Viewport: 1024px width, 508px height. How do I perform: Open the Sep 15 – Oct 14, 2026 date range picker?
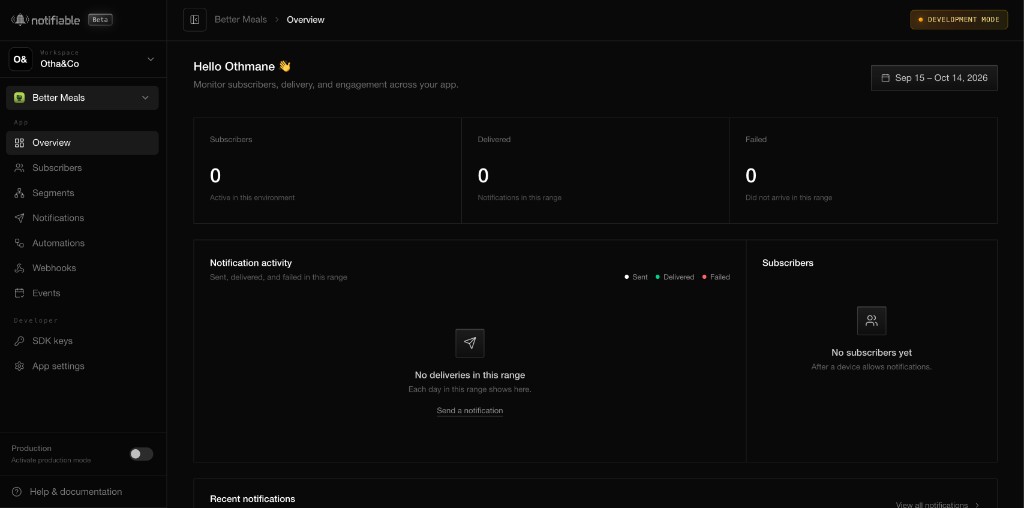934,78
